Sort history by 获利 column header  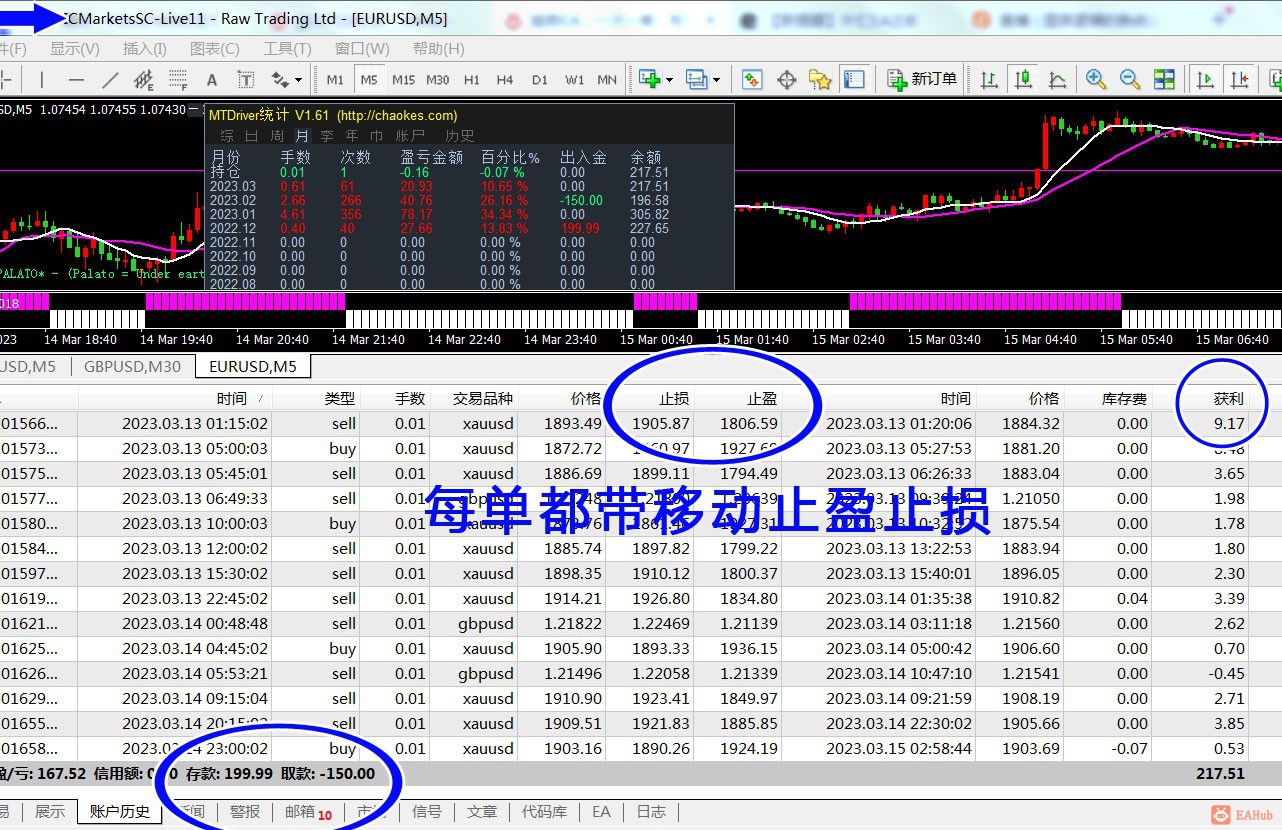[x=1229, y=398]
